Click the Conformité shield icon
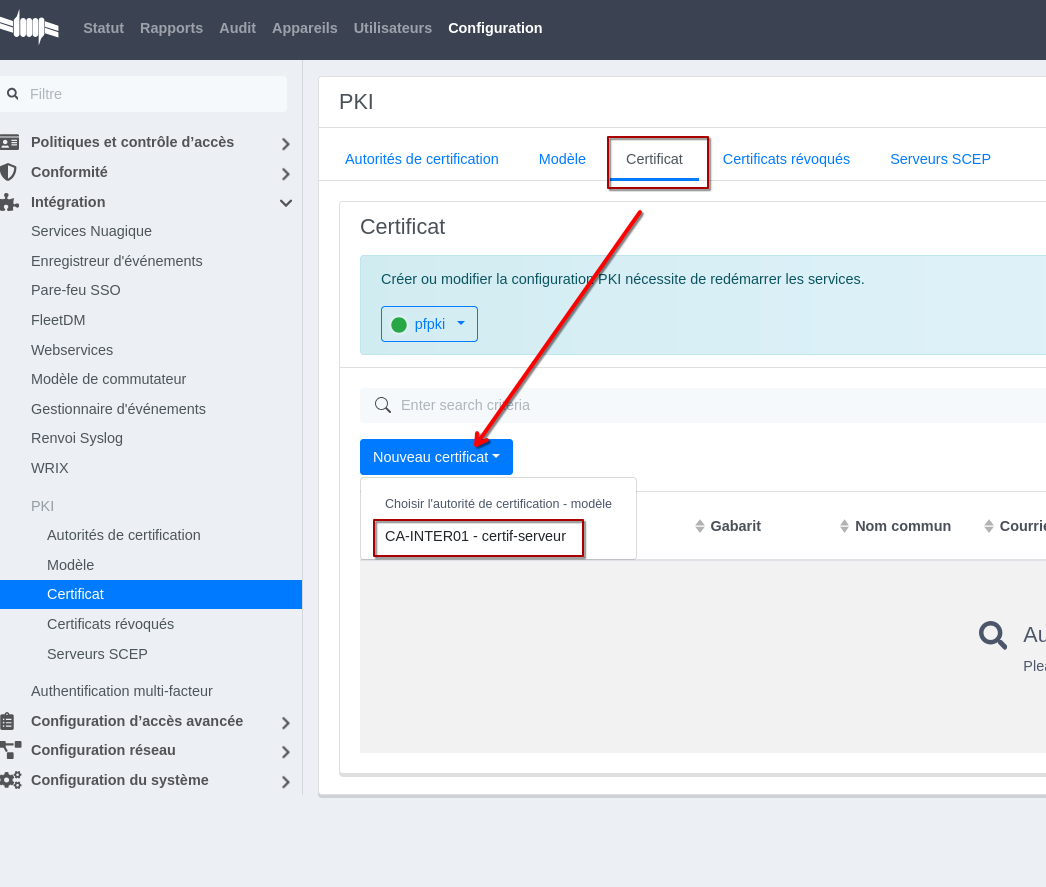The width and height of the screenshot is (1046, 887). click(9, 172)
